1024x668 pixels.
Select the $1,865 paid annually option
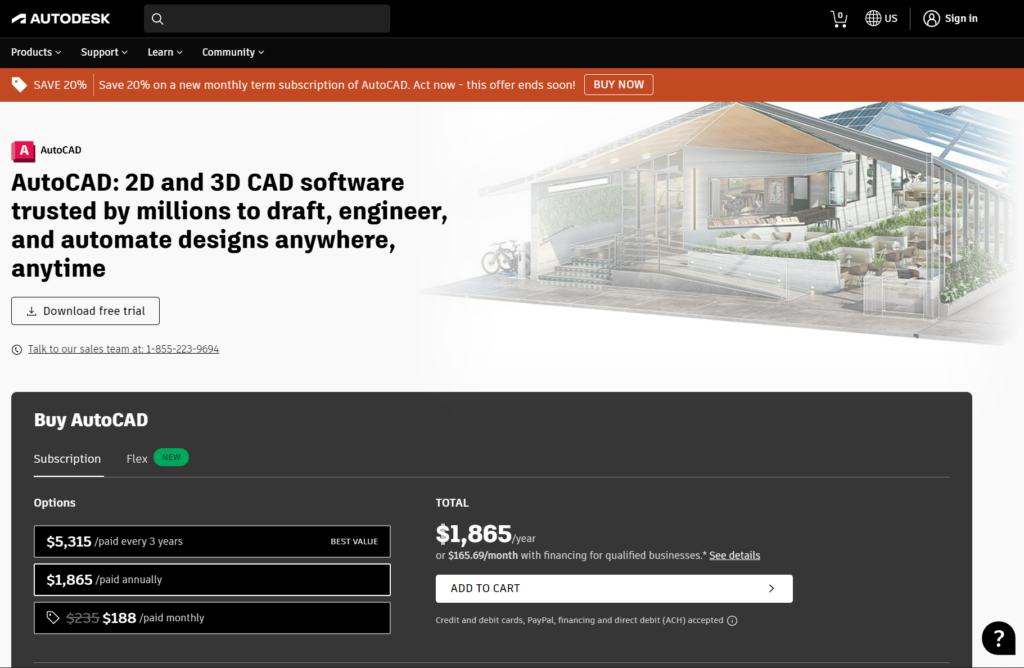212,580
